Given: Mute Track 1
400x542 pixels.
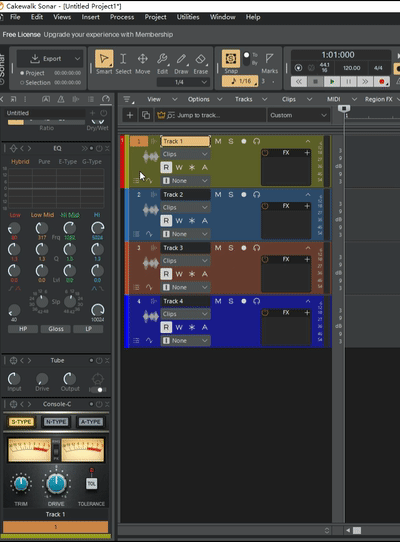Looking at the screenshot, I should (x=218, y=141).
